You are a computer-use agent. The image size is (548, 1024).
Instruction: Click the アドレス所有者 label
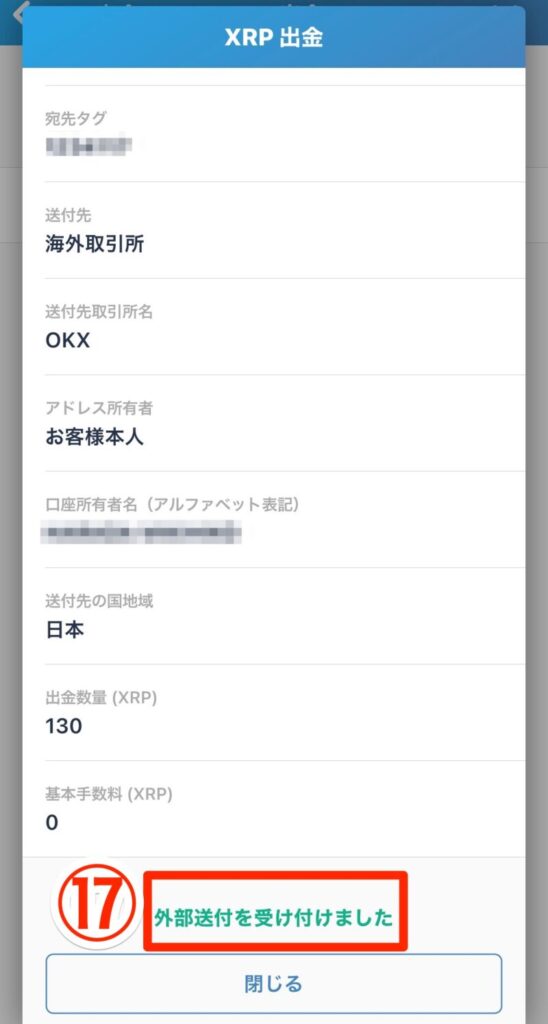99,408
